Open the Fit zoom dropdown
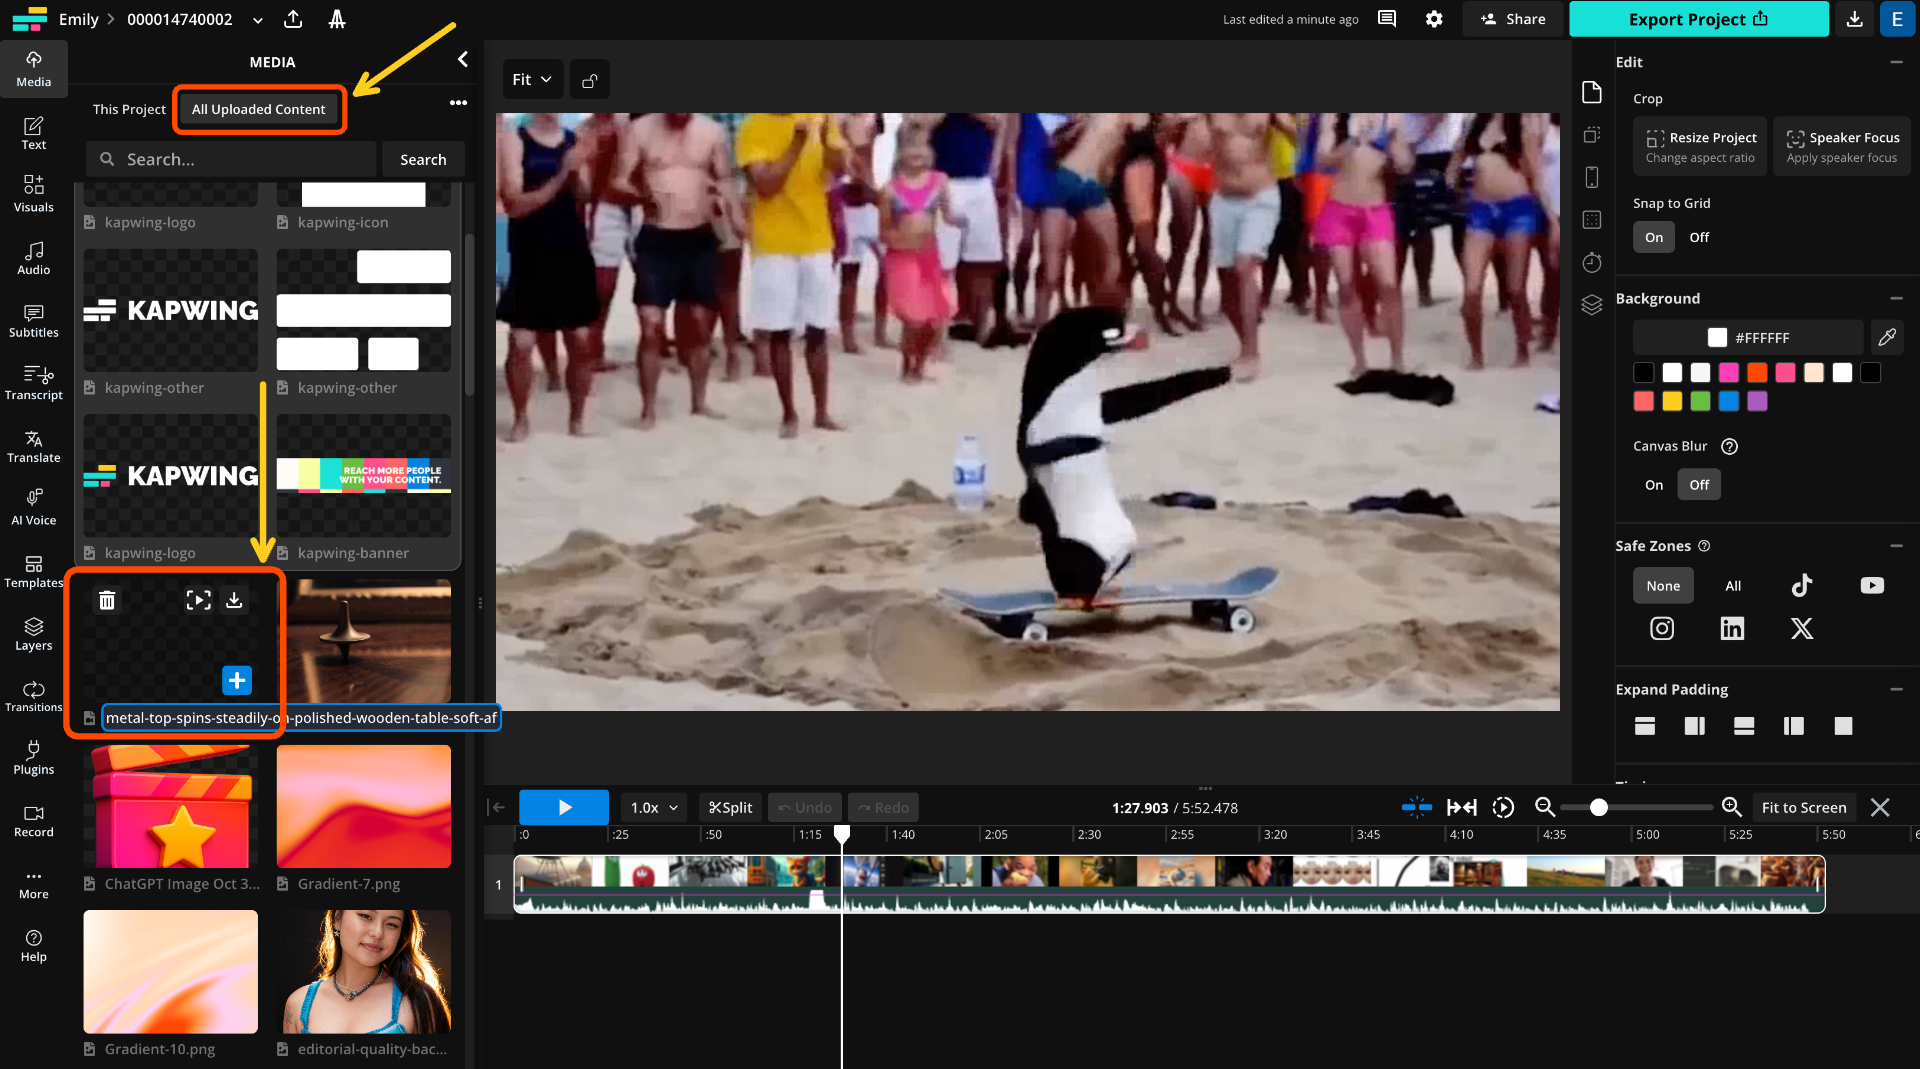The height and width of the screenshot is (1069, 1920). (532, 80)
